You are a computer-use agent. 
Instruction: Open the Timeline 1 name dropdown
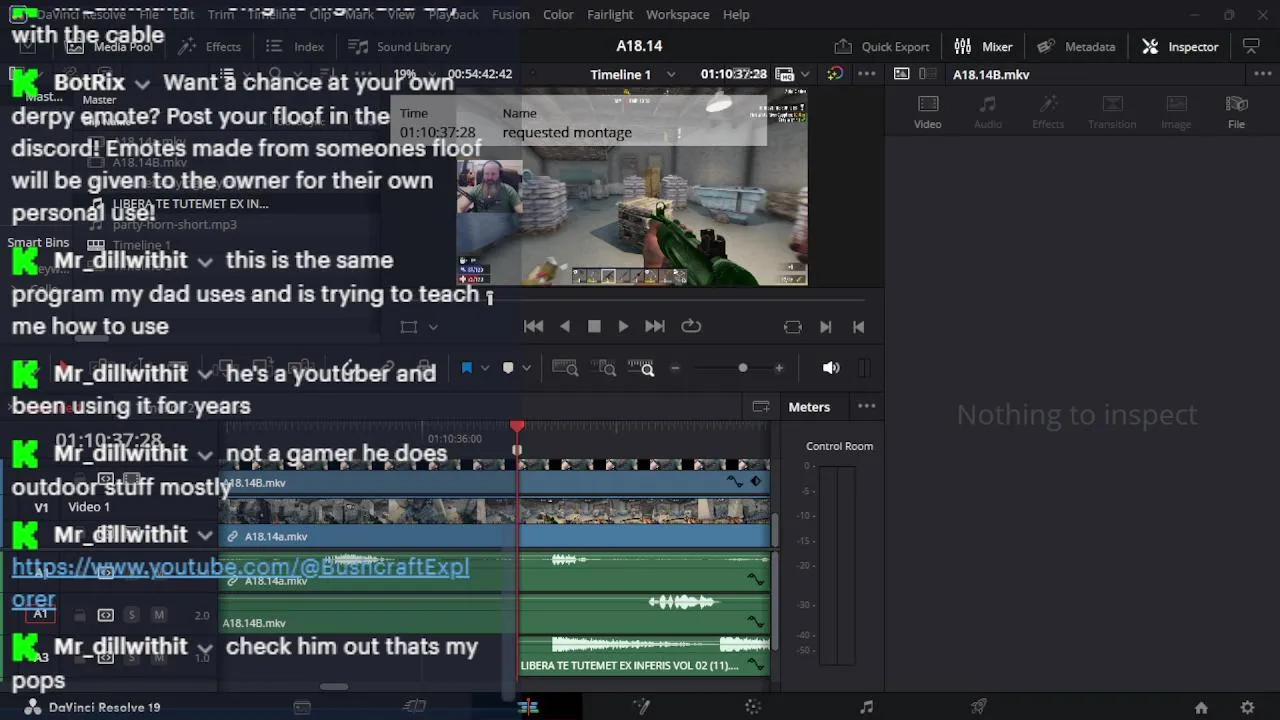(x=671, y=74)
